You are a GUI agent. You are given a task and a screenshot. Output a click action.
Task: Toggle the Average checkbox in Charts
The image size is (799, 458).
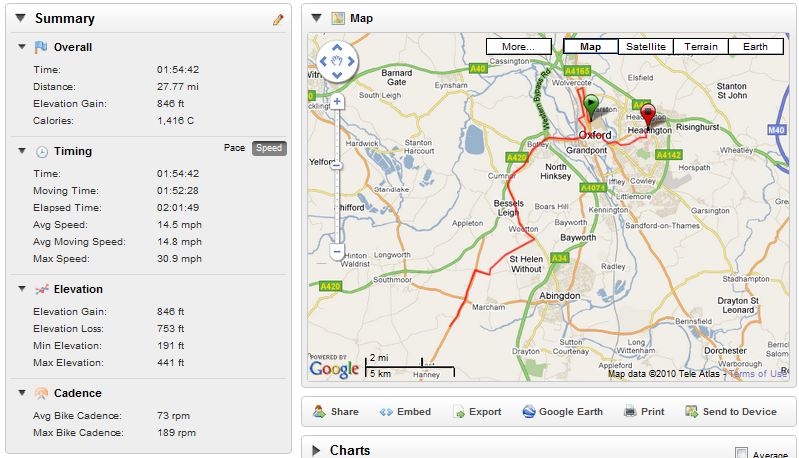coord(741,453)
